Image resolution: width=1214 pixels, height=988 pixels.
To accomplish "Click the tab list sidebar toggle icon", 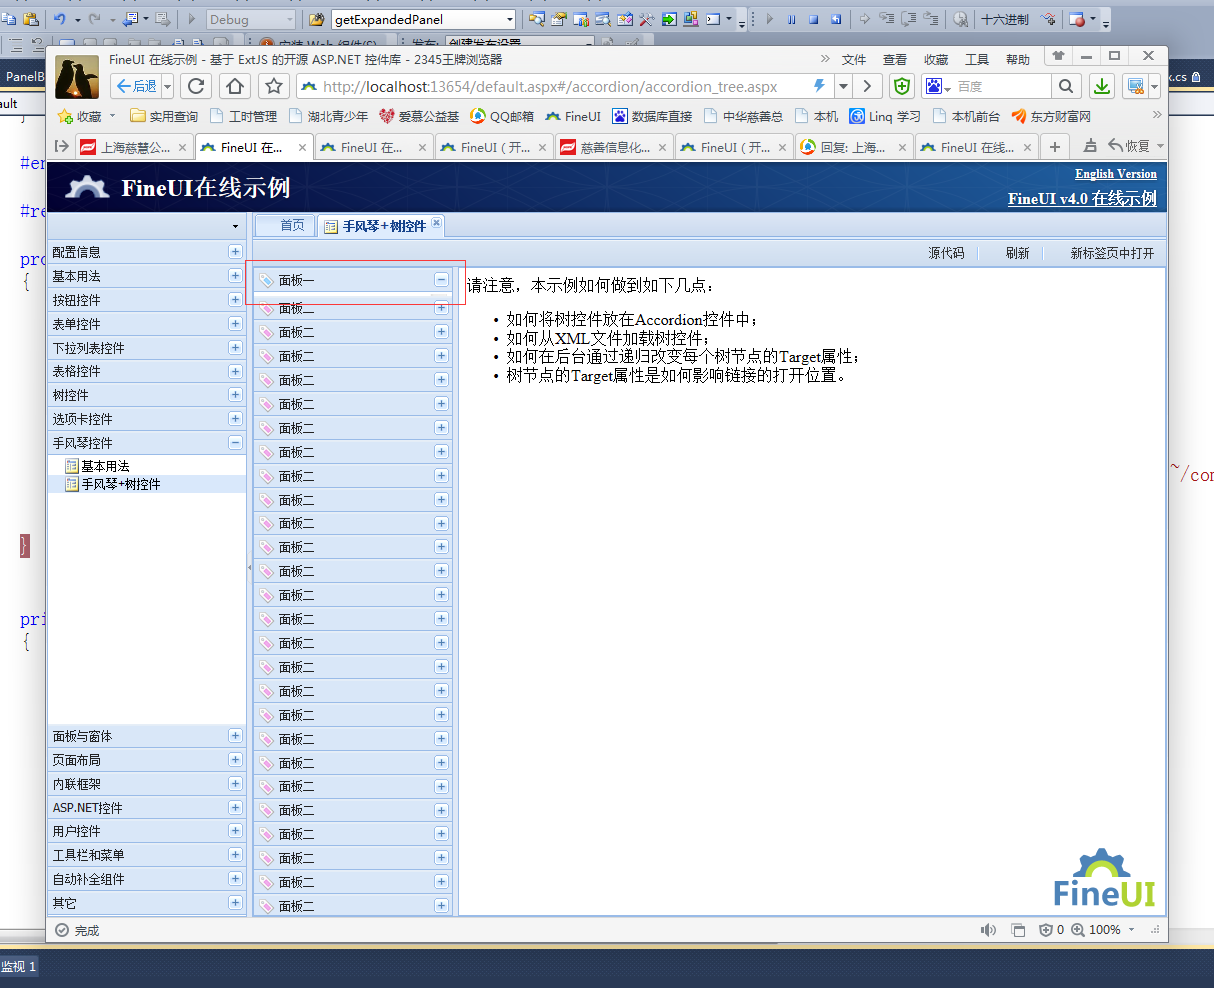I will 62,147.
